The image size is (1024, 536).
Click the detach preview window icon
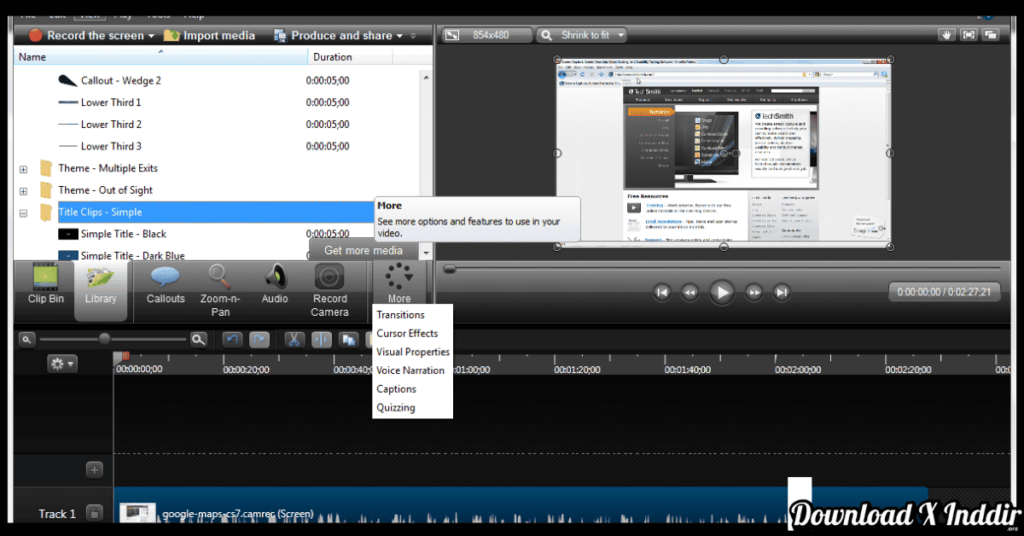991,35
